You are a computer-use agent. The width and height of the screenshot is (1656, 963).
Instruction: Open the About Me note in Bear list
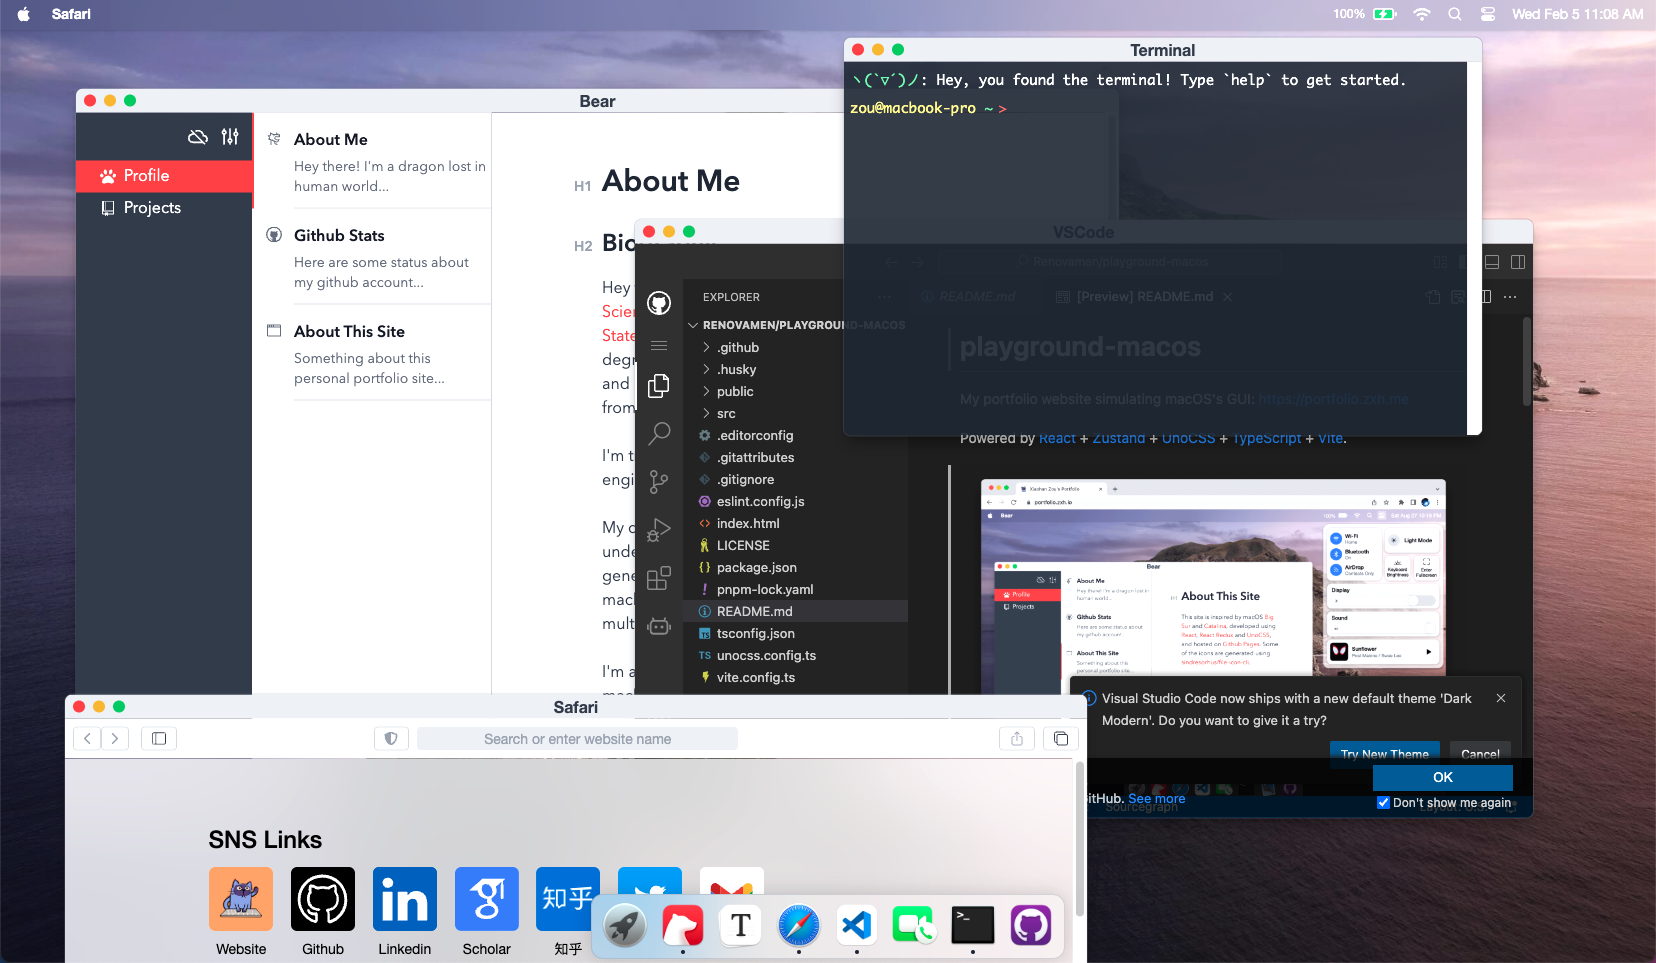pos(372,161)
